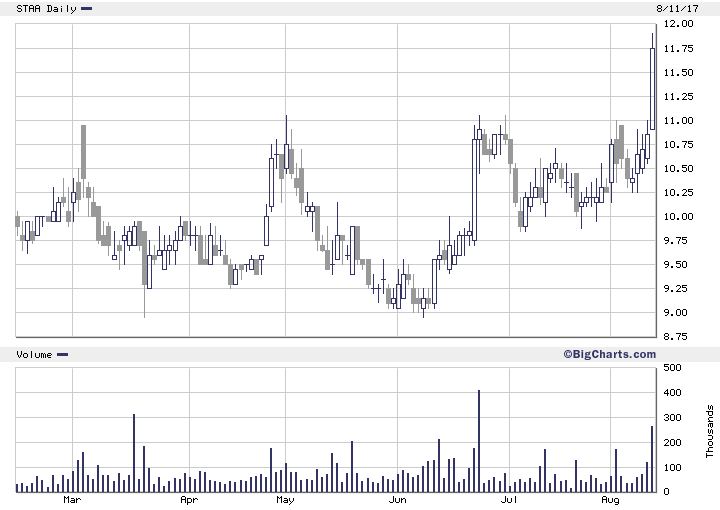Click the Aug month label

pos(610,500)
